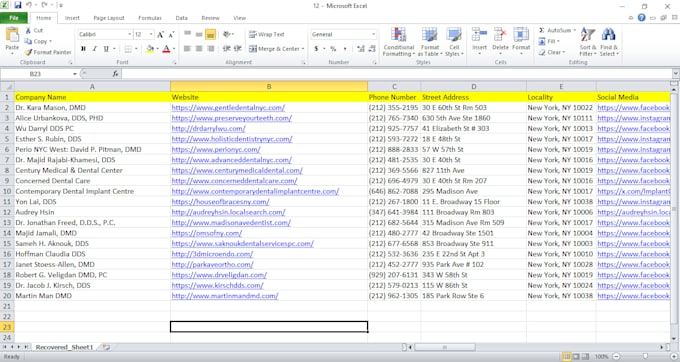Click the Cut scissors icon

click(28, 30)
